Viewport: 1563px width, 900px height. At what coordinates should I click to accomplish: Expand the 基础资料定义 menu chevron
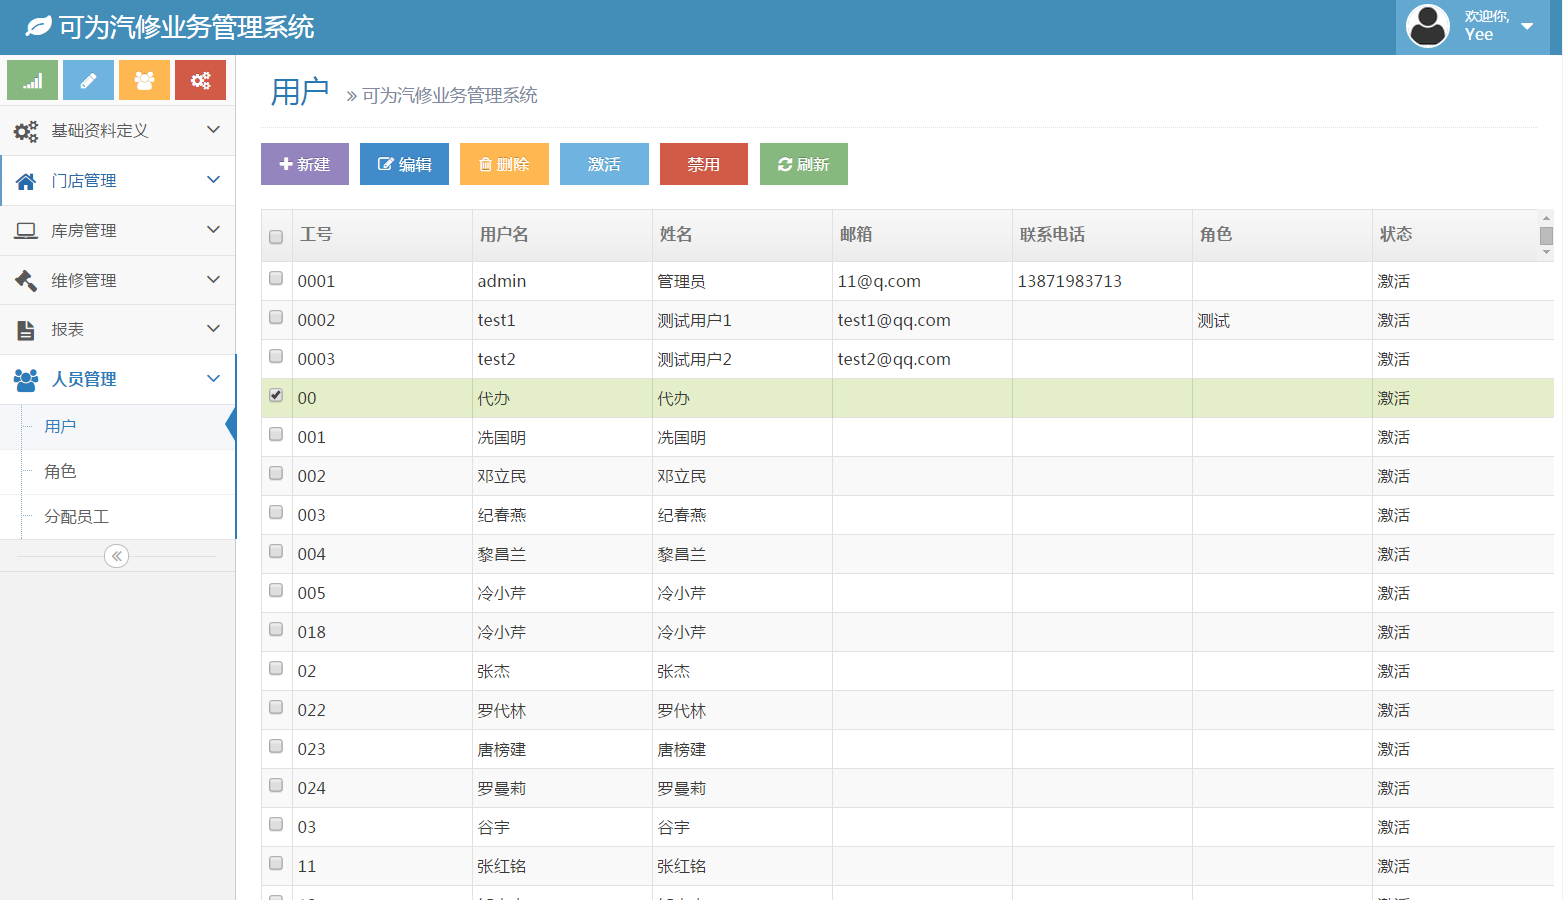tap(213, 130)
